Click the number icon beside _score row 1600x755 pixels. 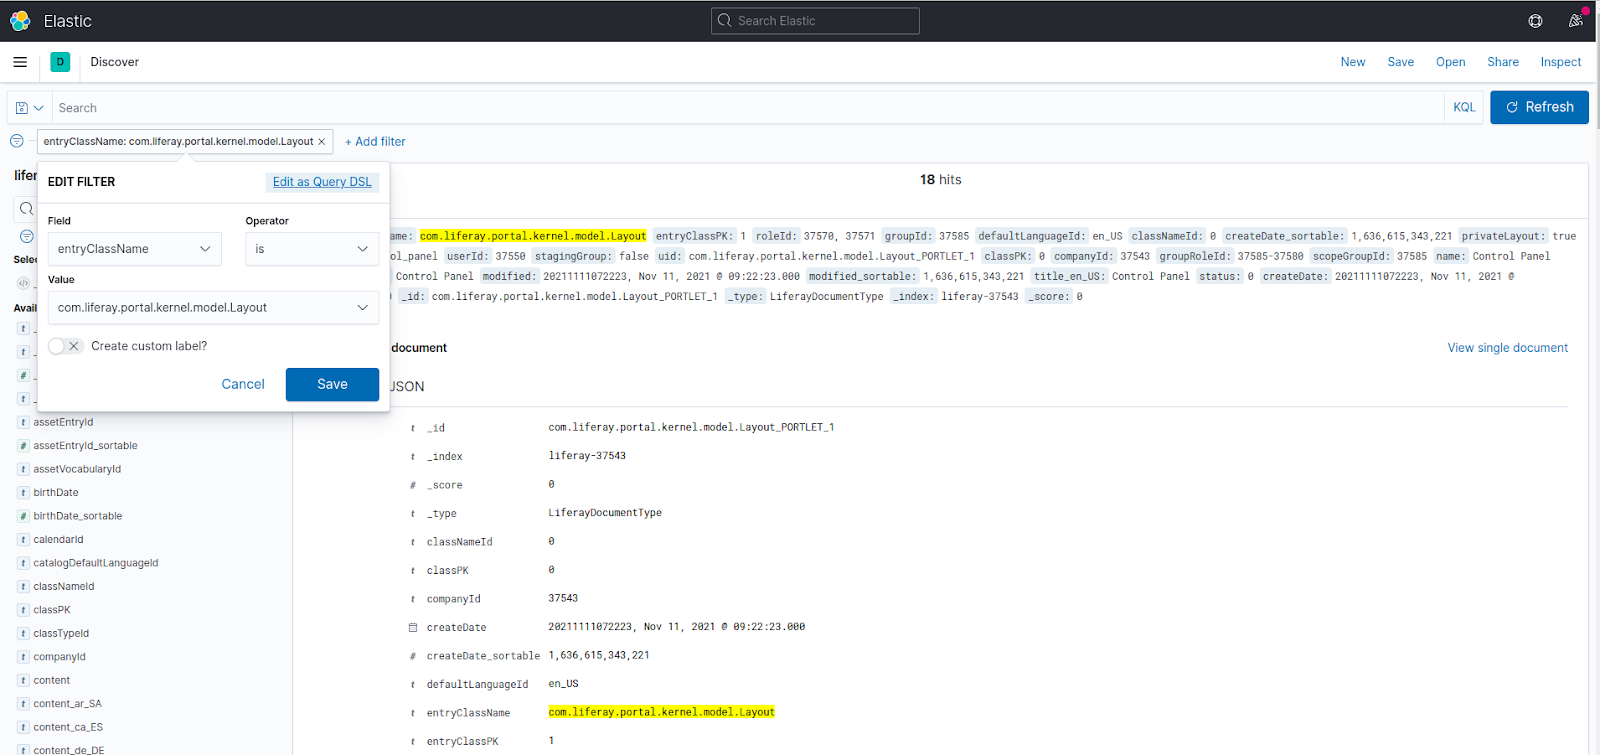[x=412, y=485]
